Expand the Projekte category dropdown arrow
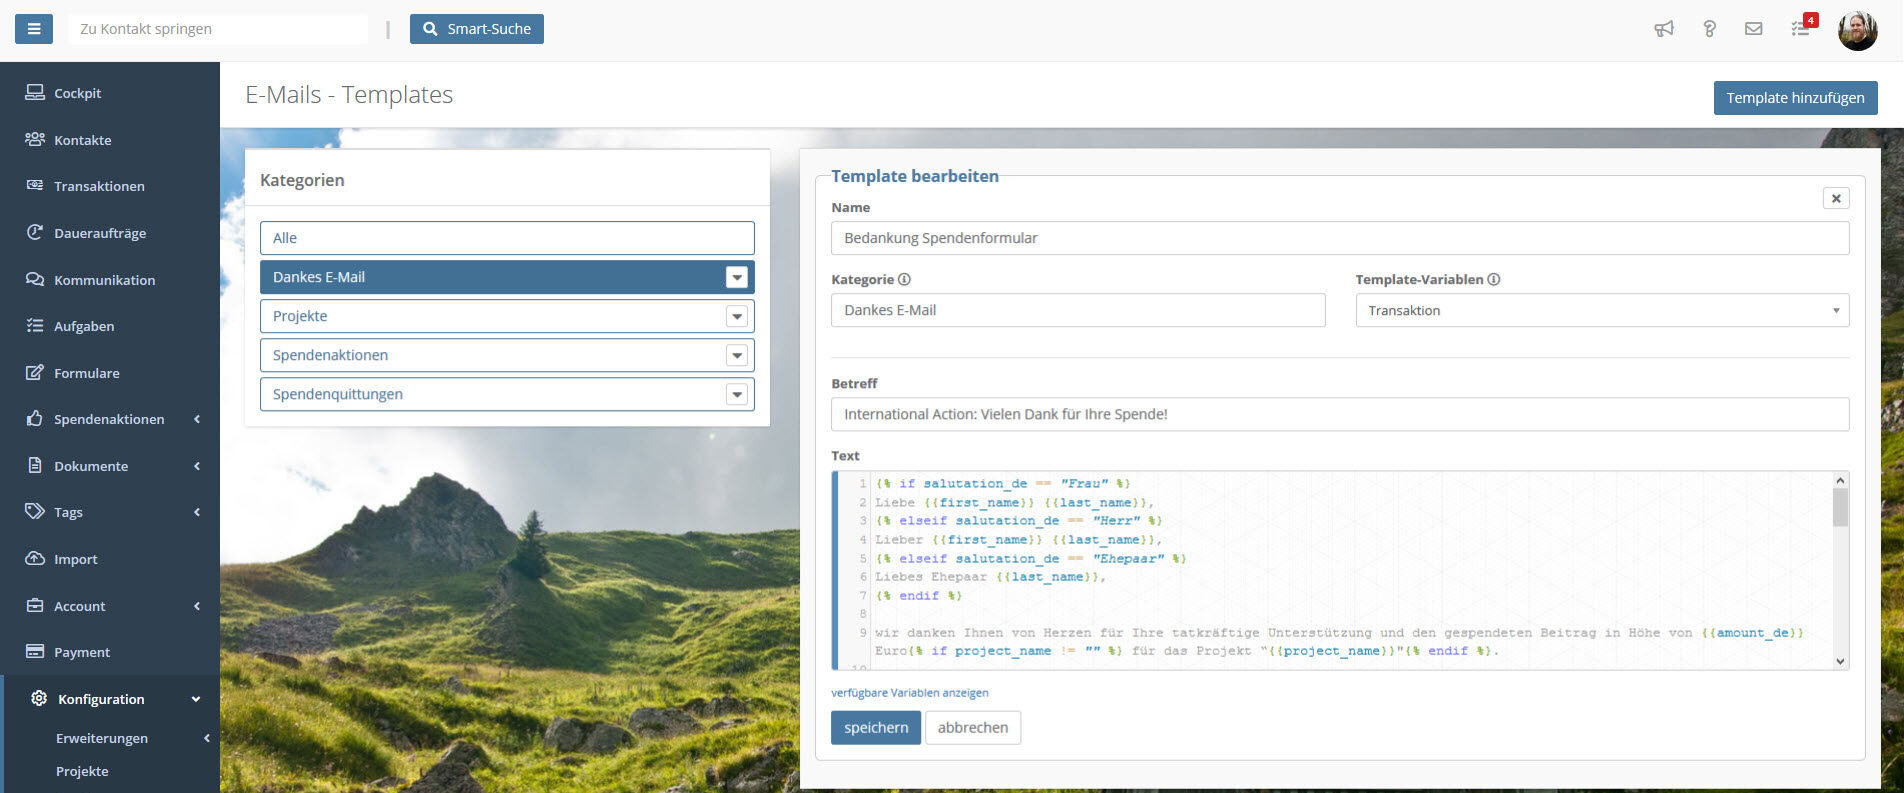Viewport: 1904px width, 793px height. pos(737,317)
